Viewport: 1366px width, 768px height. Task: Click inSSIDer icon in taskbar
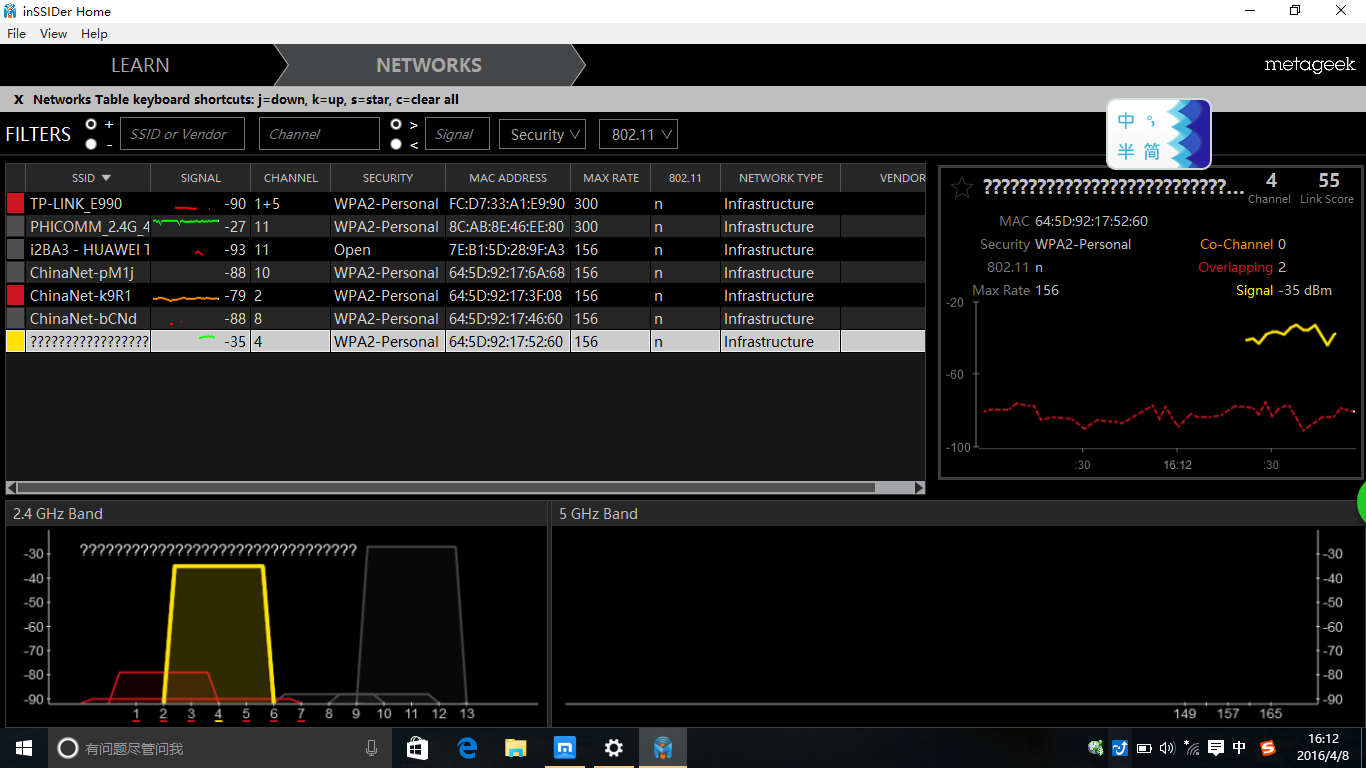663,748
